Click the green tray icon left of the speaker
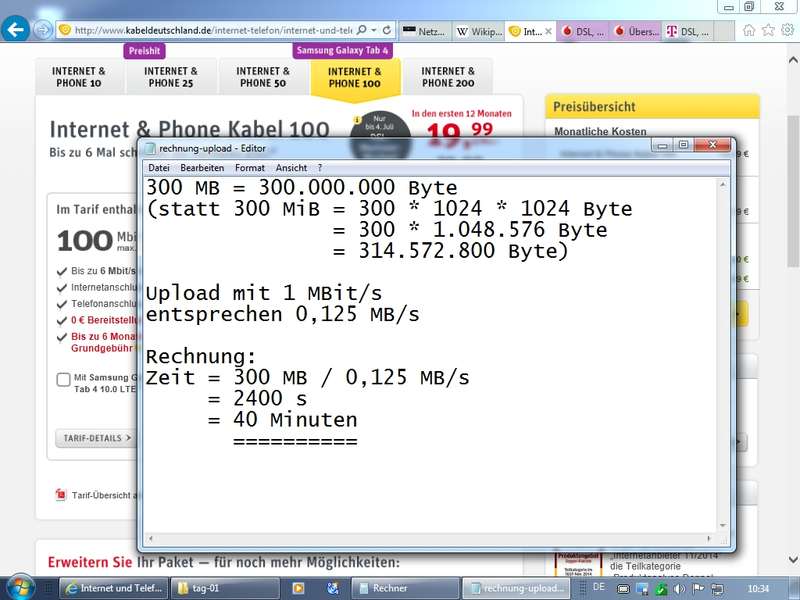The image size is (800, 600). click(x=661, y=589)
